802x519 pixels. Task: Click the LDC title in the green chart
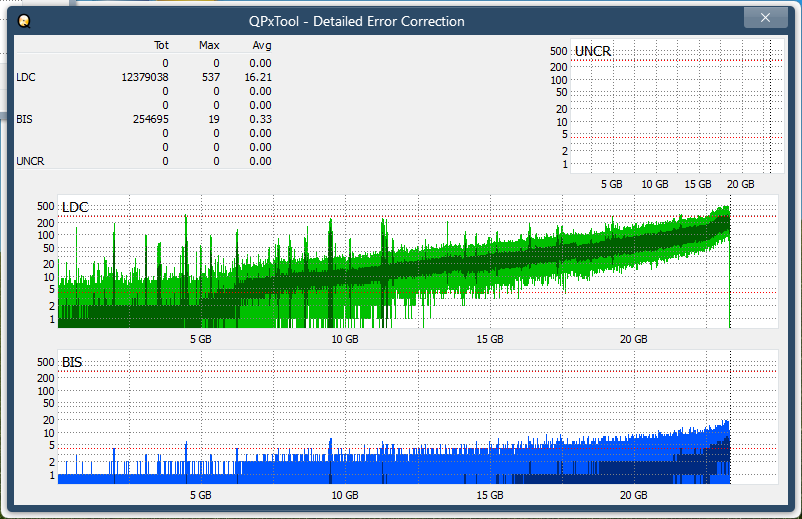tap(75, 207)
